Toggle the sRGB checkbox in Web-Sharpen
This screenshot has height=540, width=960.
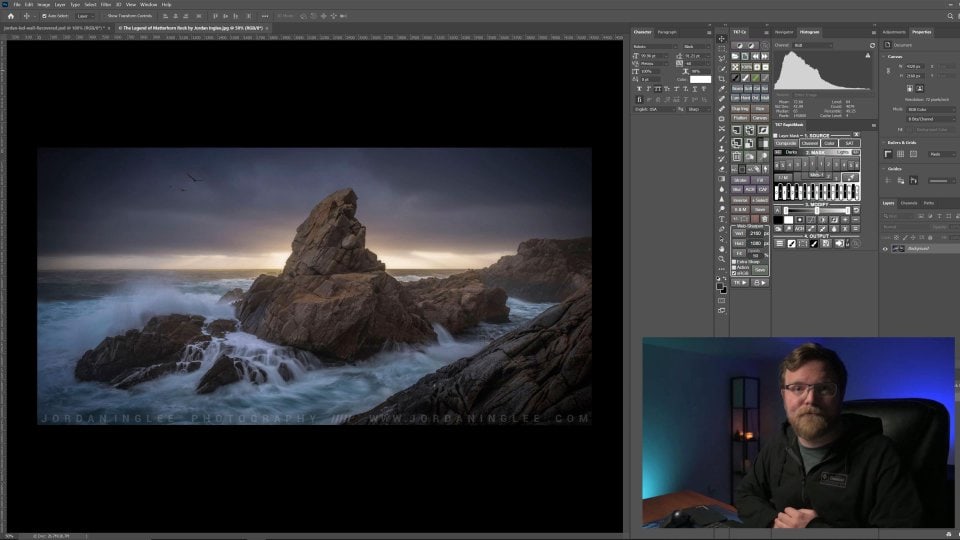tap(735, 273)
